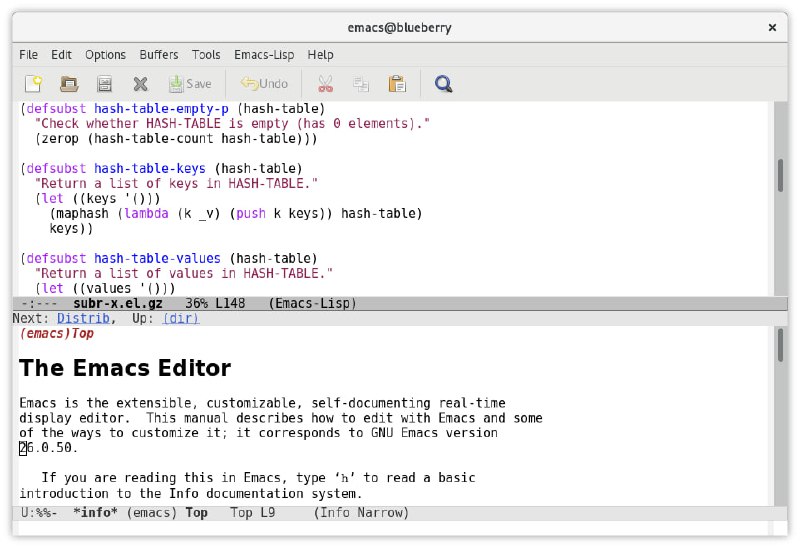This screenshot has height=548, width=800.
Task: Click the Search magnifier icon
Action: pos(444,84)
